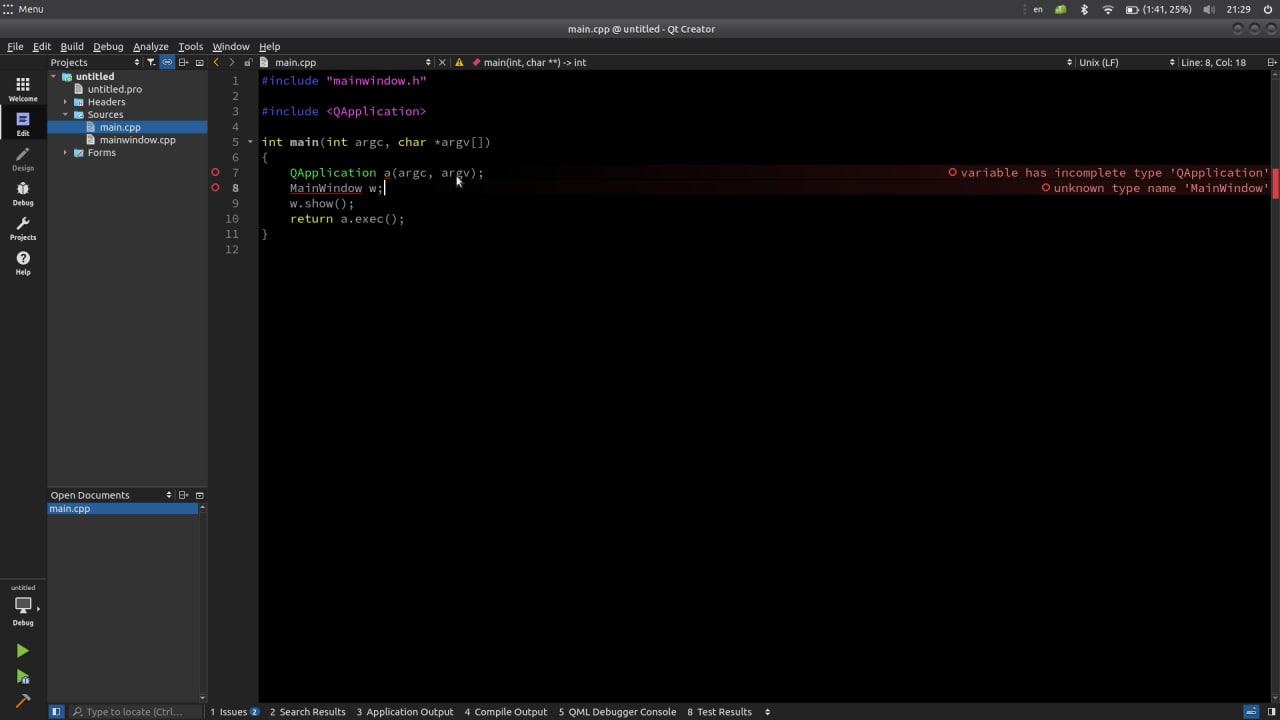Click the breakpoint marker on line 7
Screen dimensions: 1280x720
pos(215,173)
